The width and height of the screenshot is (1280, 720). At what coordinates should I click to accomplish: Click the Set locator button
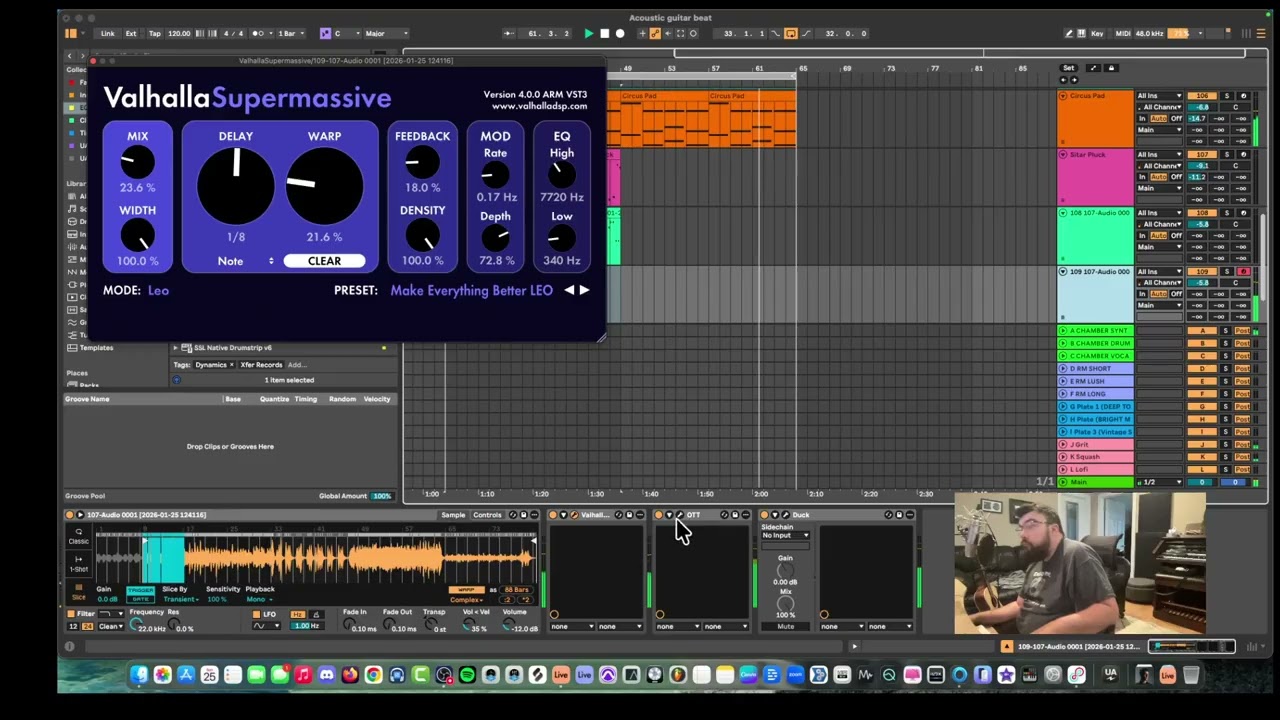click(1068, 68)
